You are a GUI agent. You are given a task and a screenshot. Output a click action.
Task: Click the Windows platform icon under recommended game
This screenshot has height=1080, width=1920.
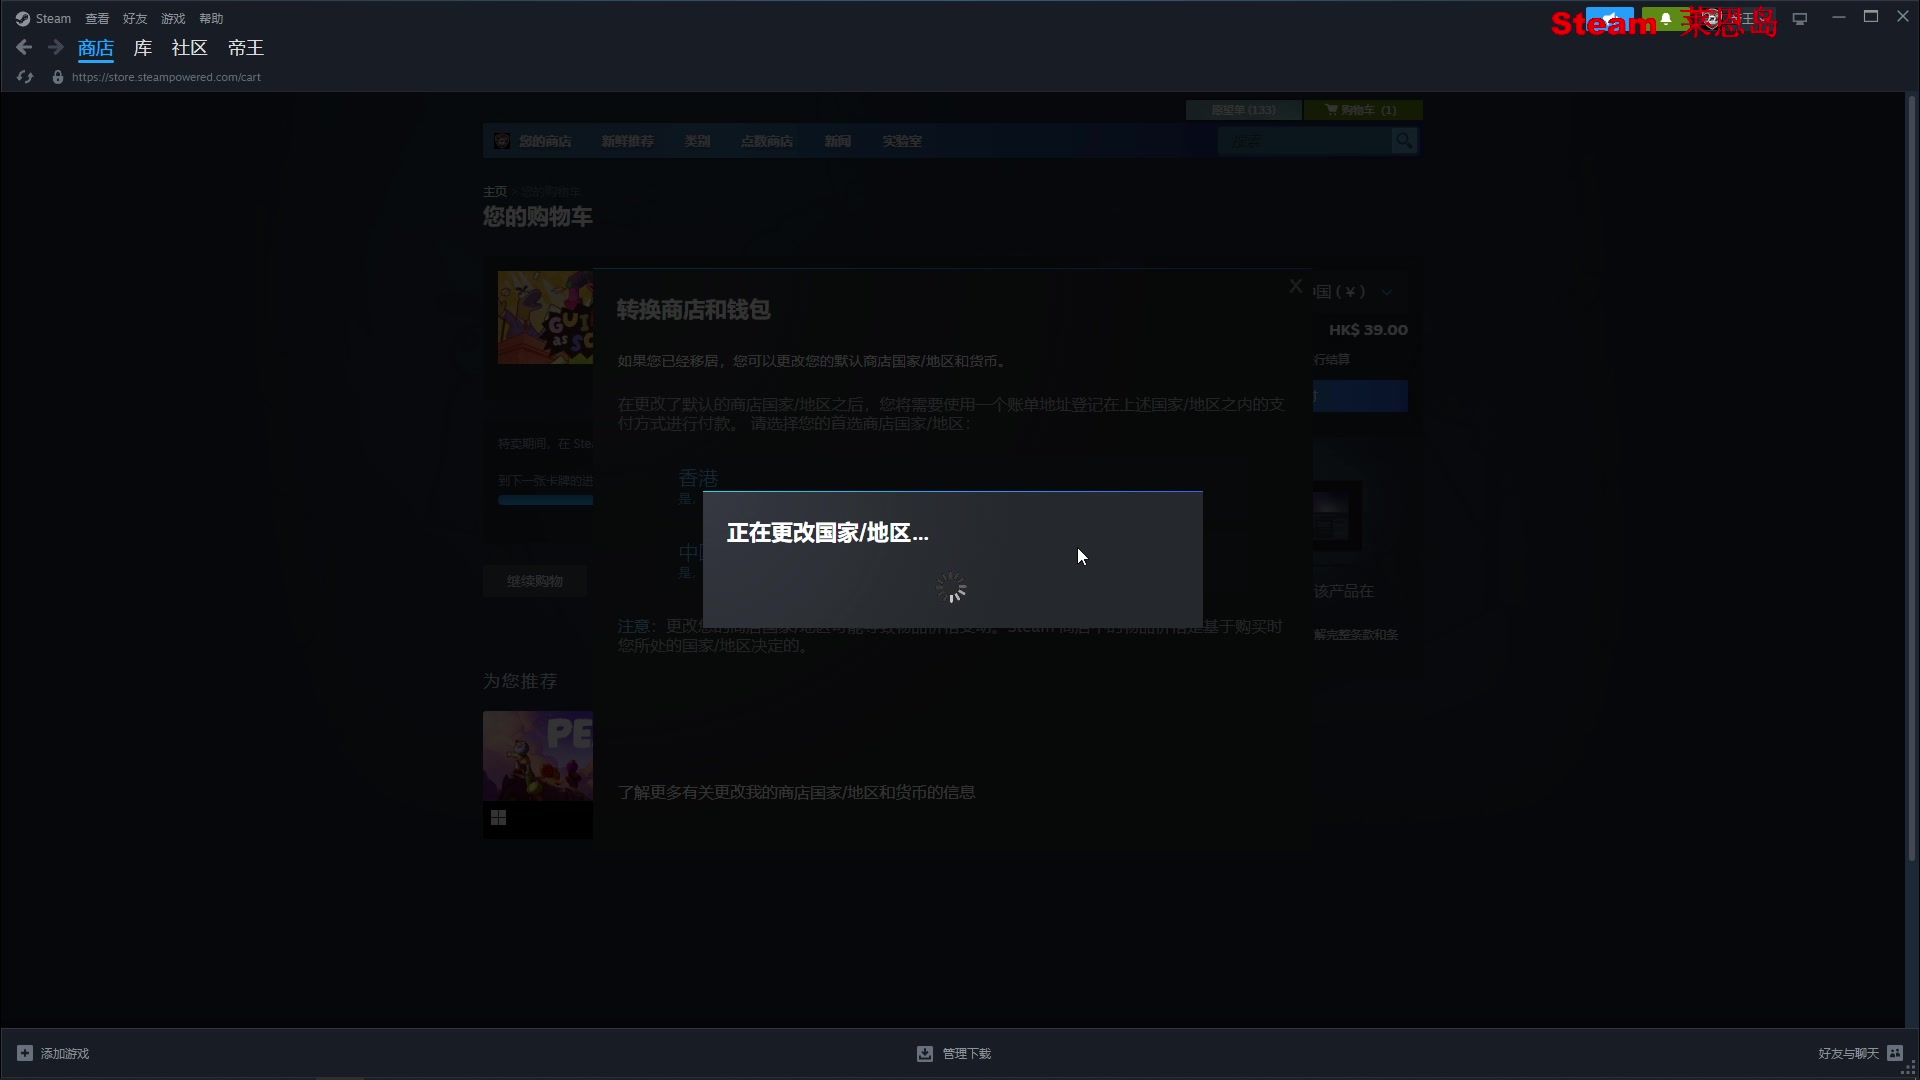point(498,818)
